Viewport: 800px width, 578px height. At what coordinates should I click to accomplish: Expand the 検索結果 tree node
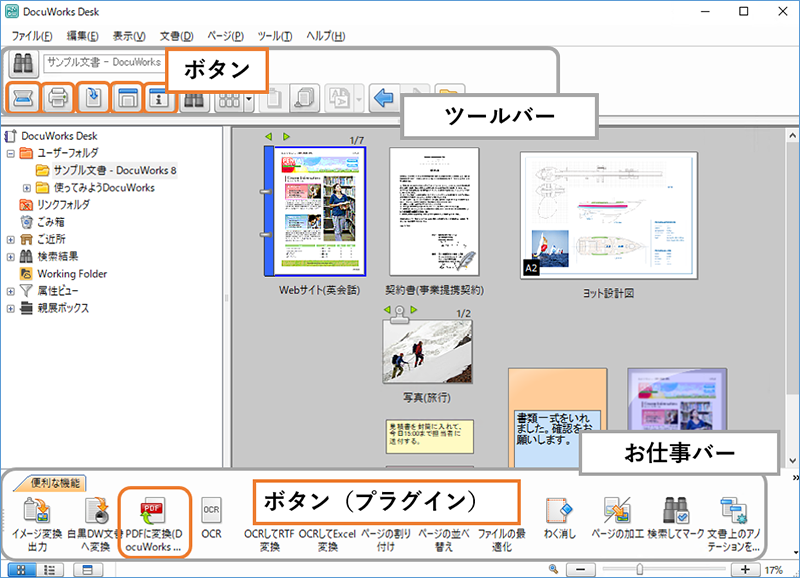(11, 257)
